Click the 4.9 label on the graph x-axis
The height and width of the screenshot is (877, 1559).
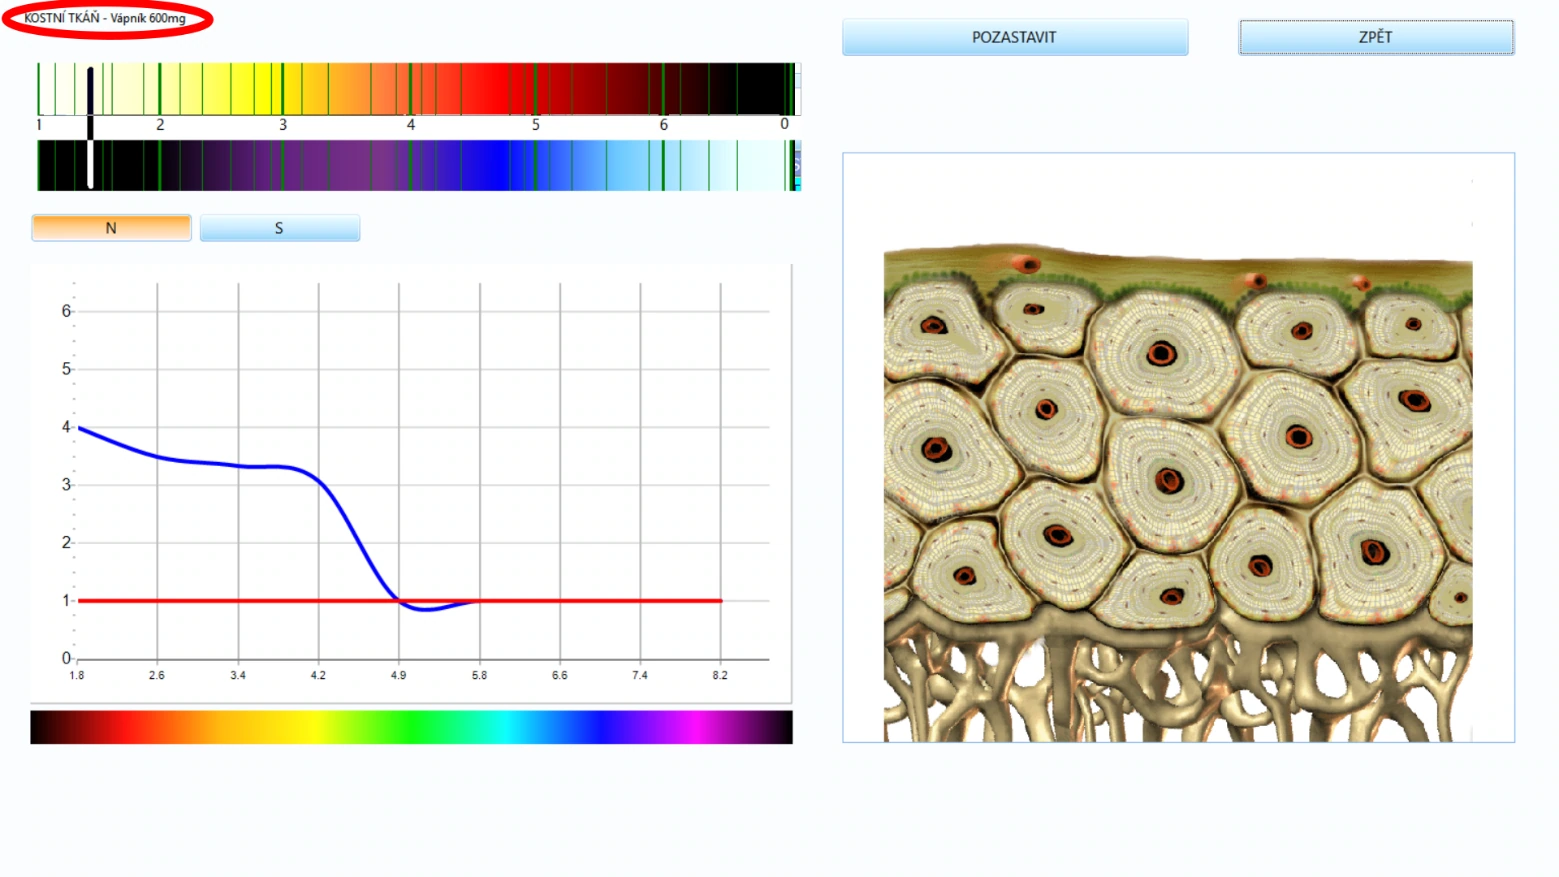398,676
